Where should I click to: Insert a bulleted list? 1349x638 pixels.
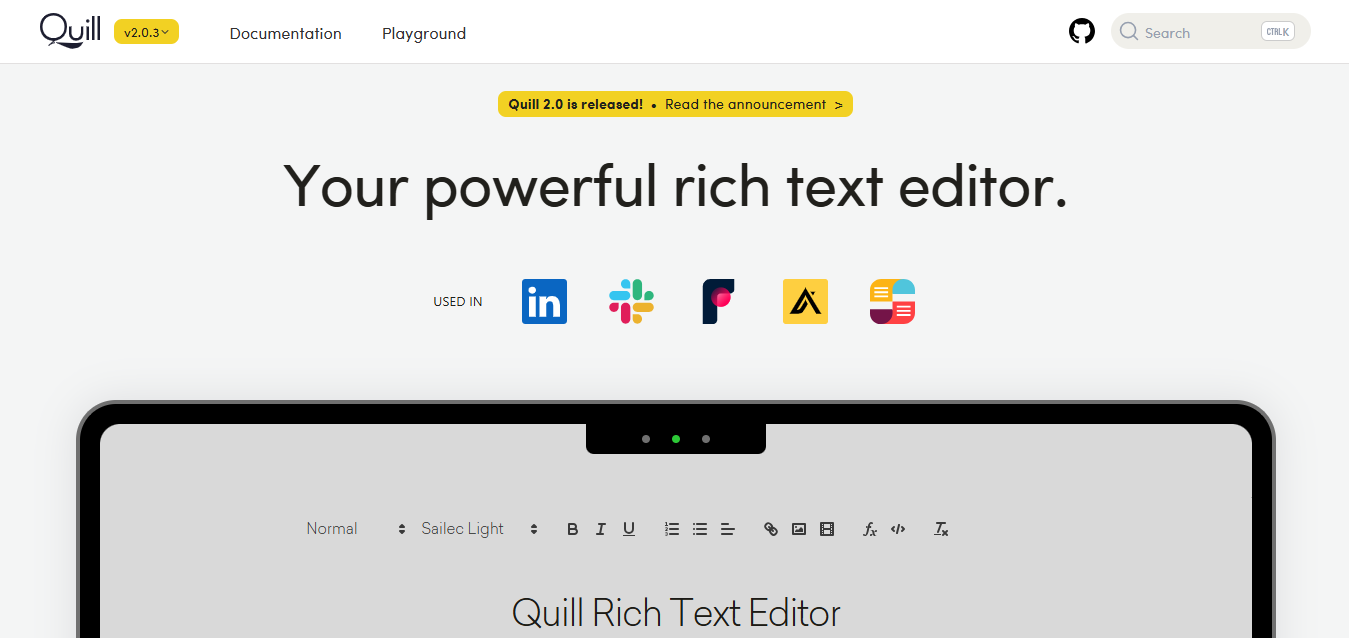click(x=700, y=529)
